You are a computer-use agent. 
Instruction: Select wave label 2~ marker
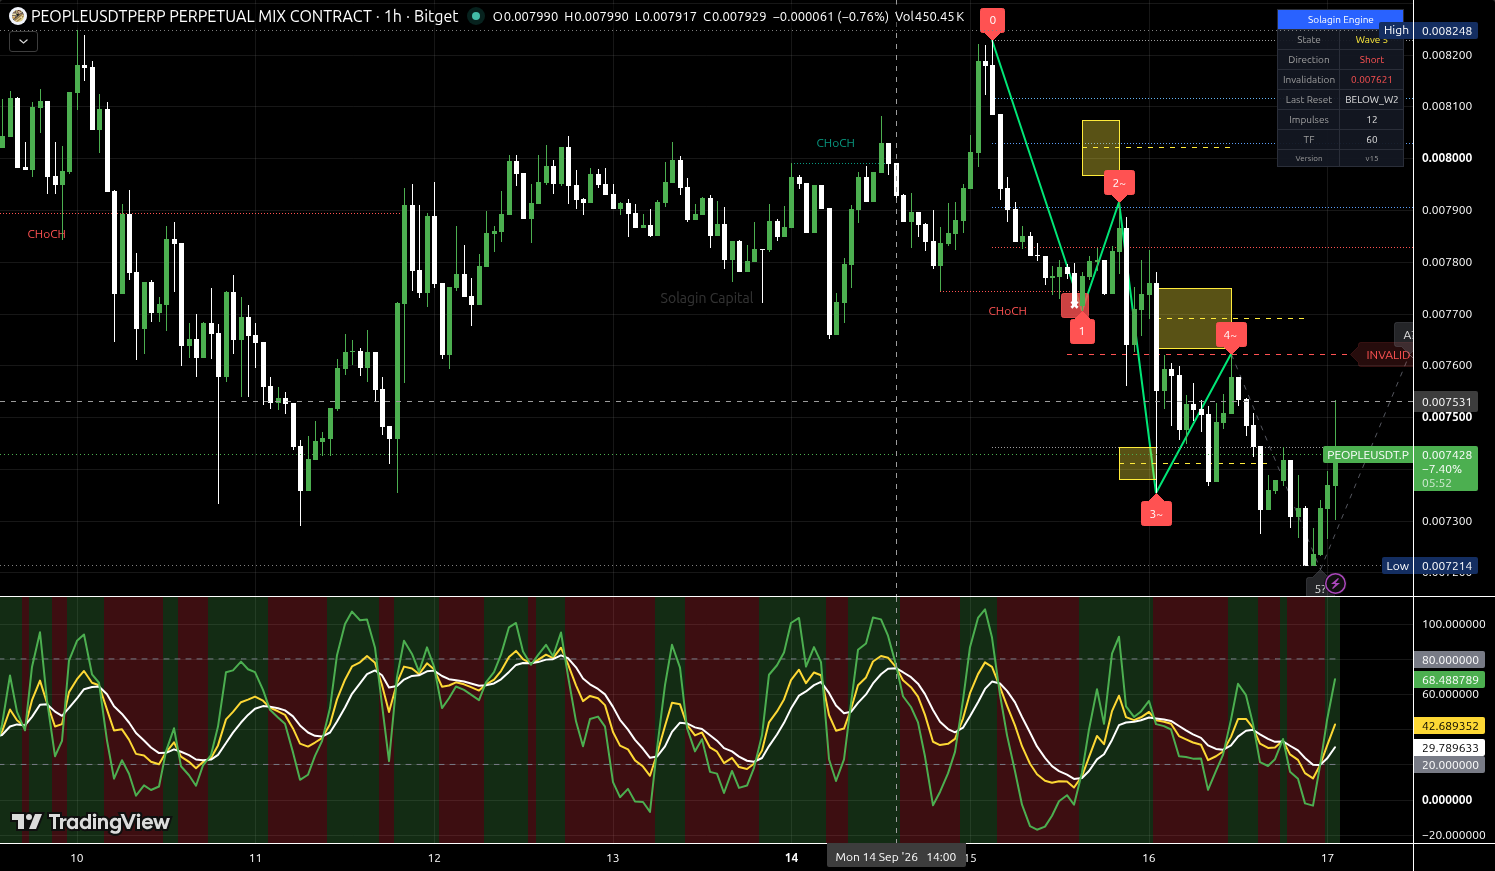1119,183
